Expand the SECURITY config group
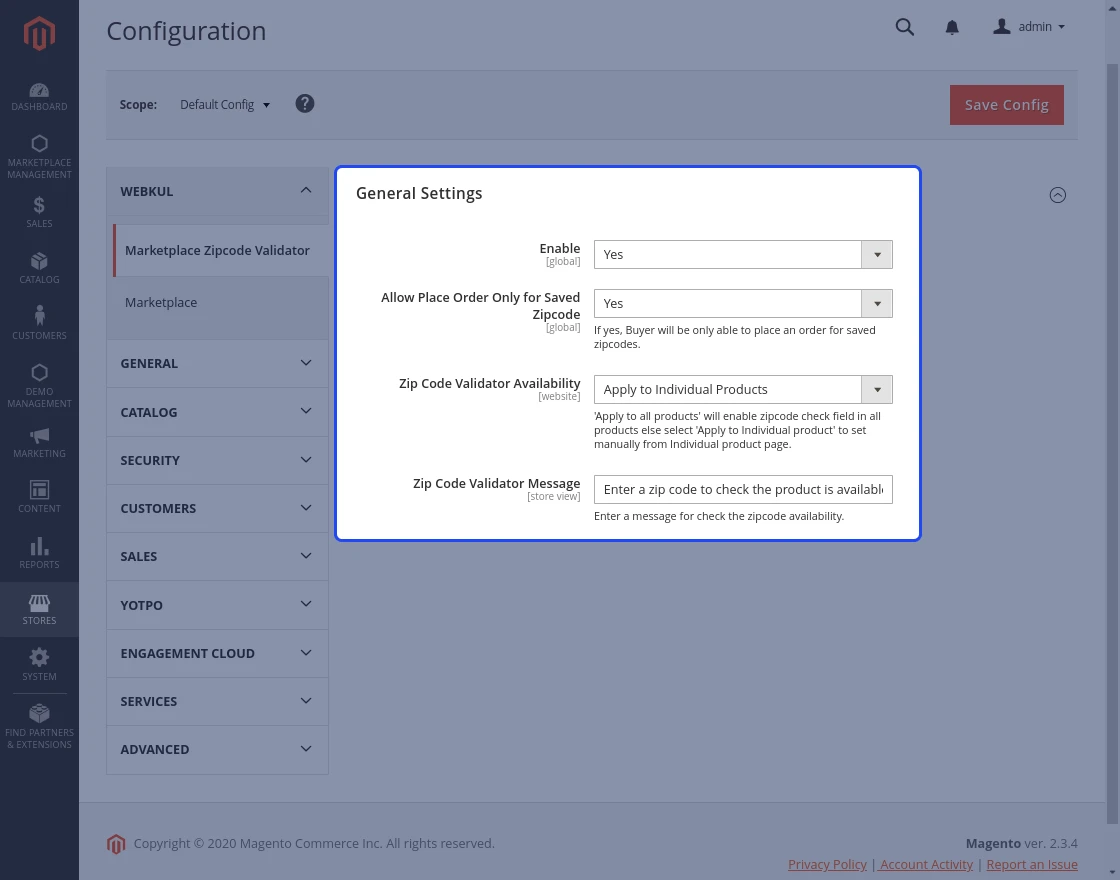Image resolution: width=1120 pixels, height=880 pixels. pos(217,460)
